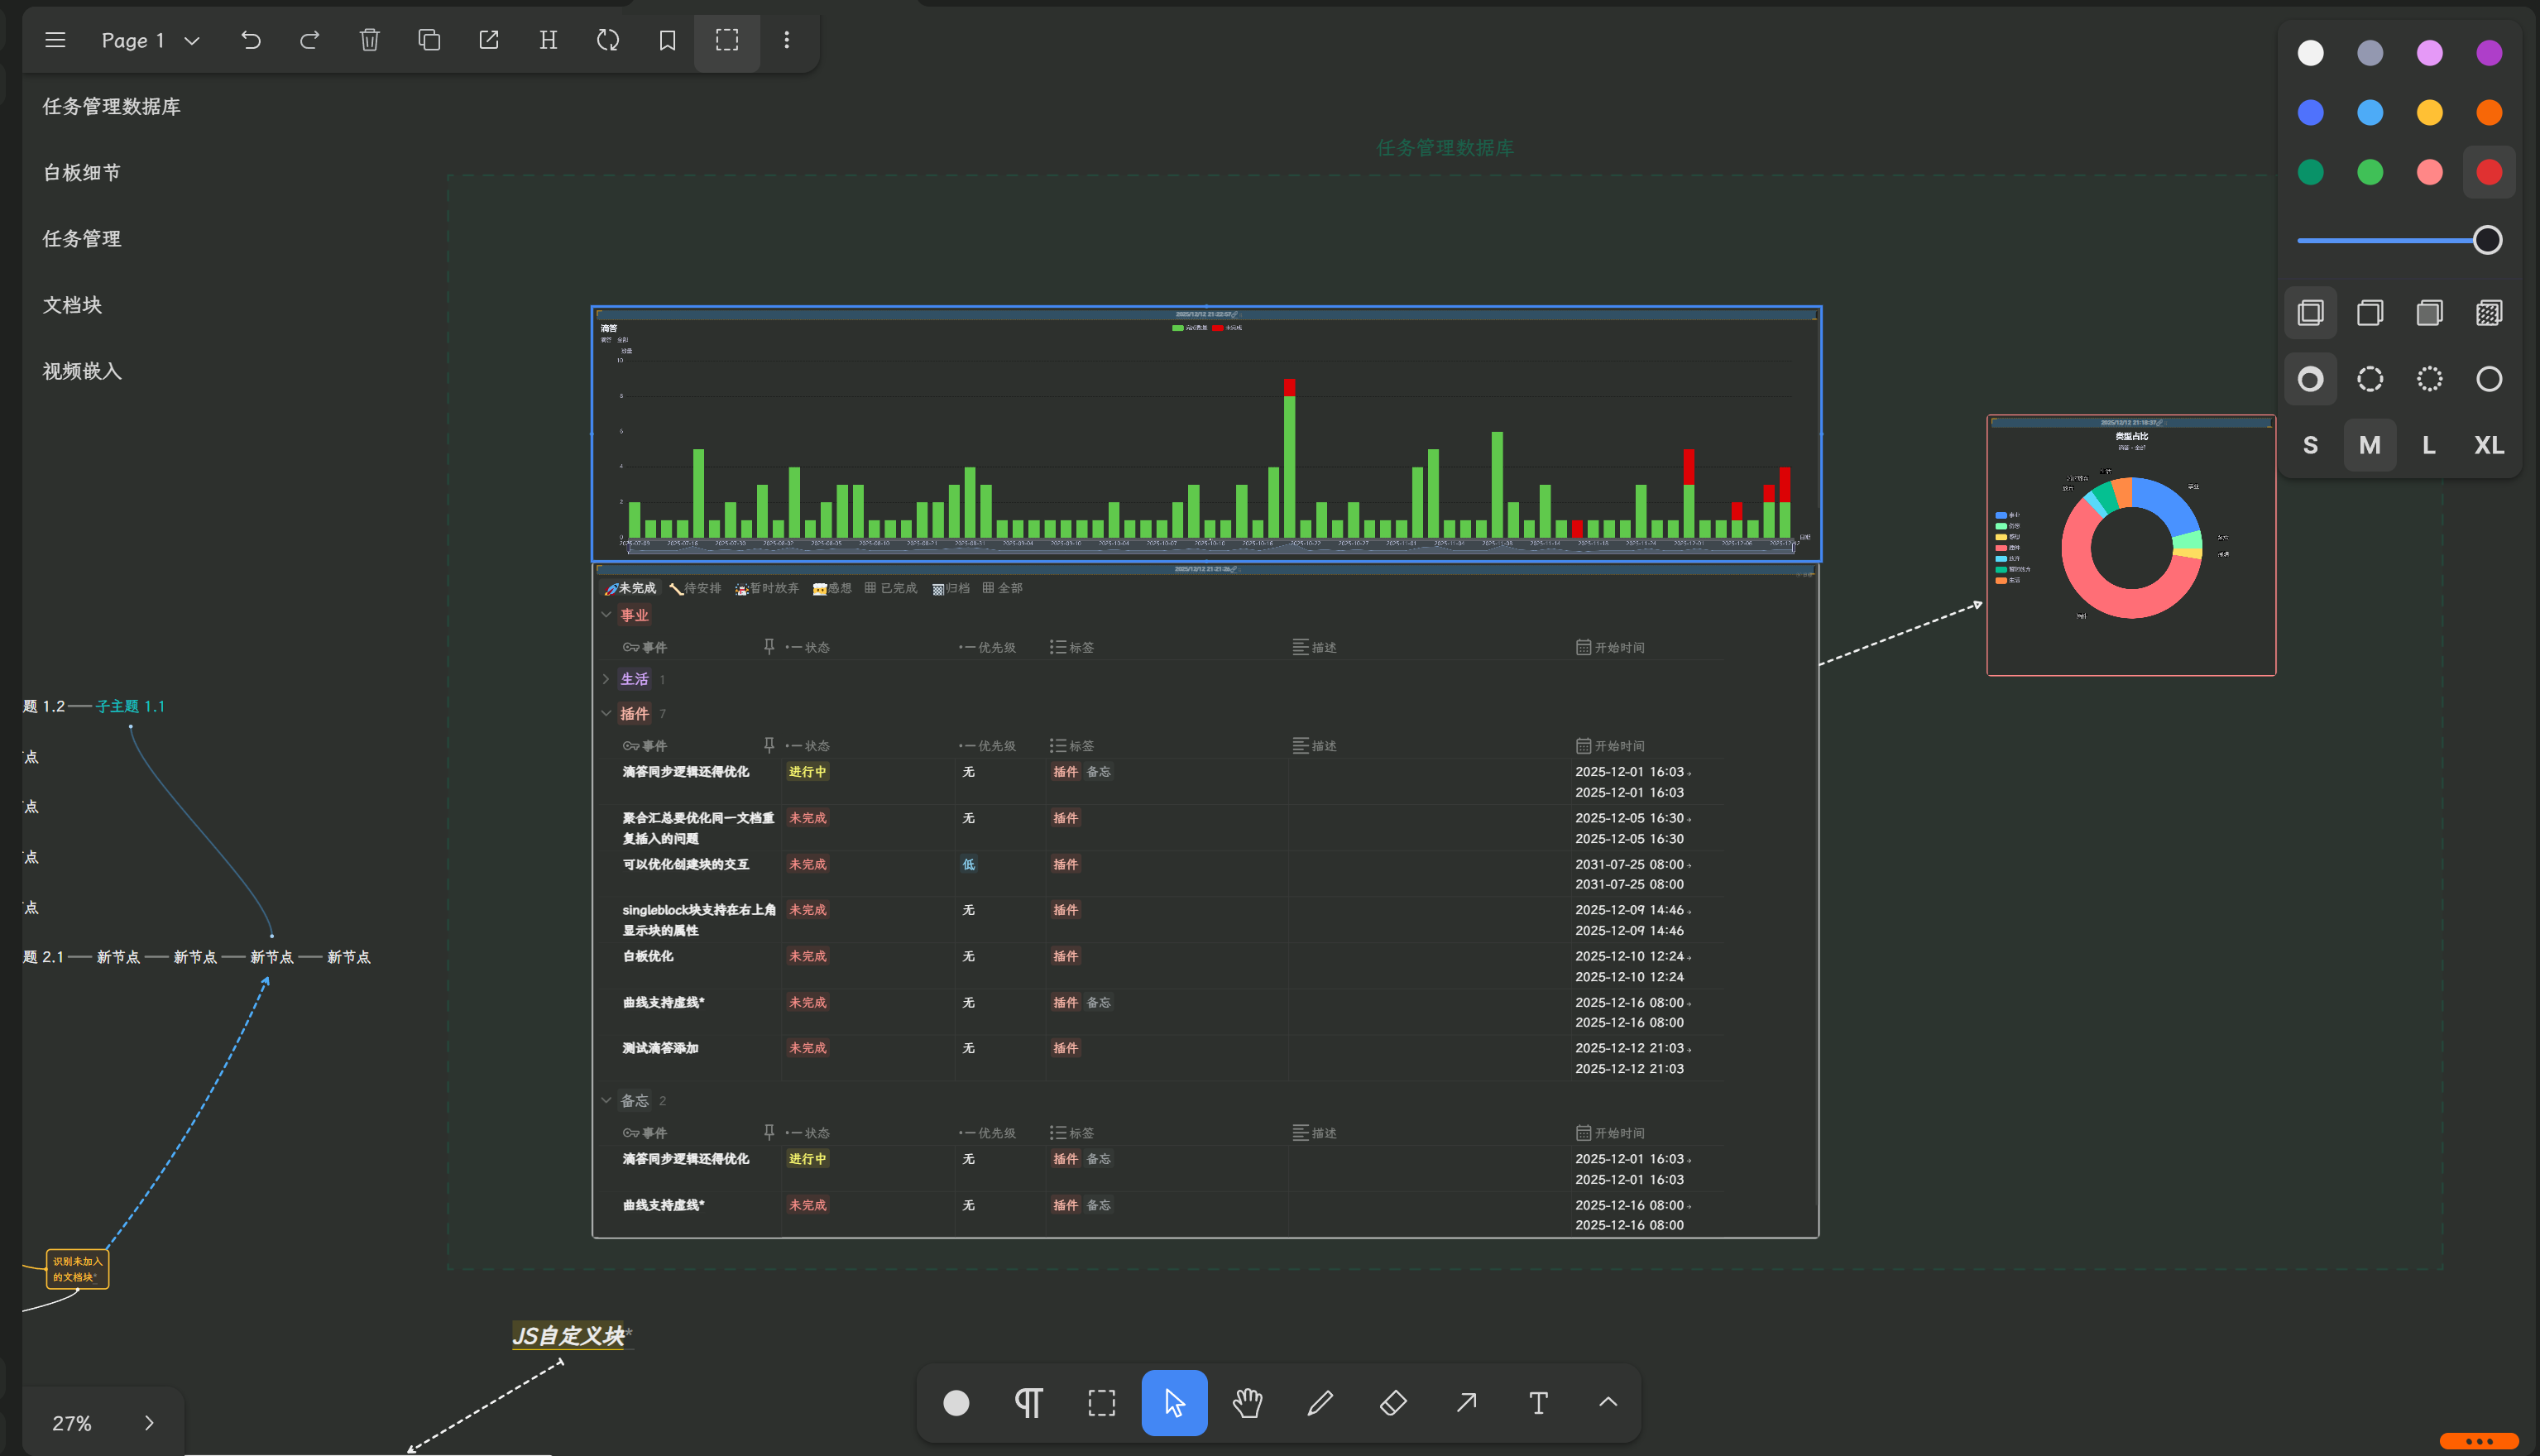Go to 白板细节 in sidebar

[82, 172]
